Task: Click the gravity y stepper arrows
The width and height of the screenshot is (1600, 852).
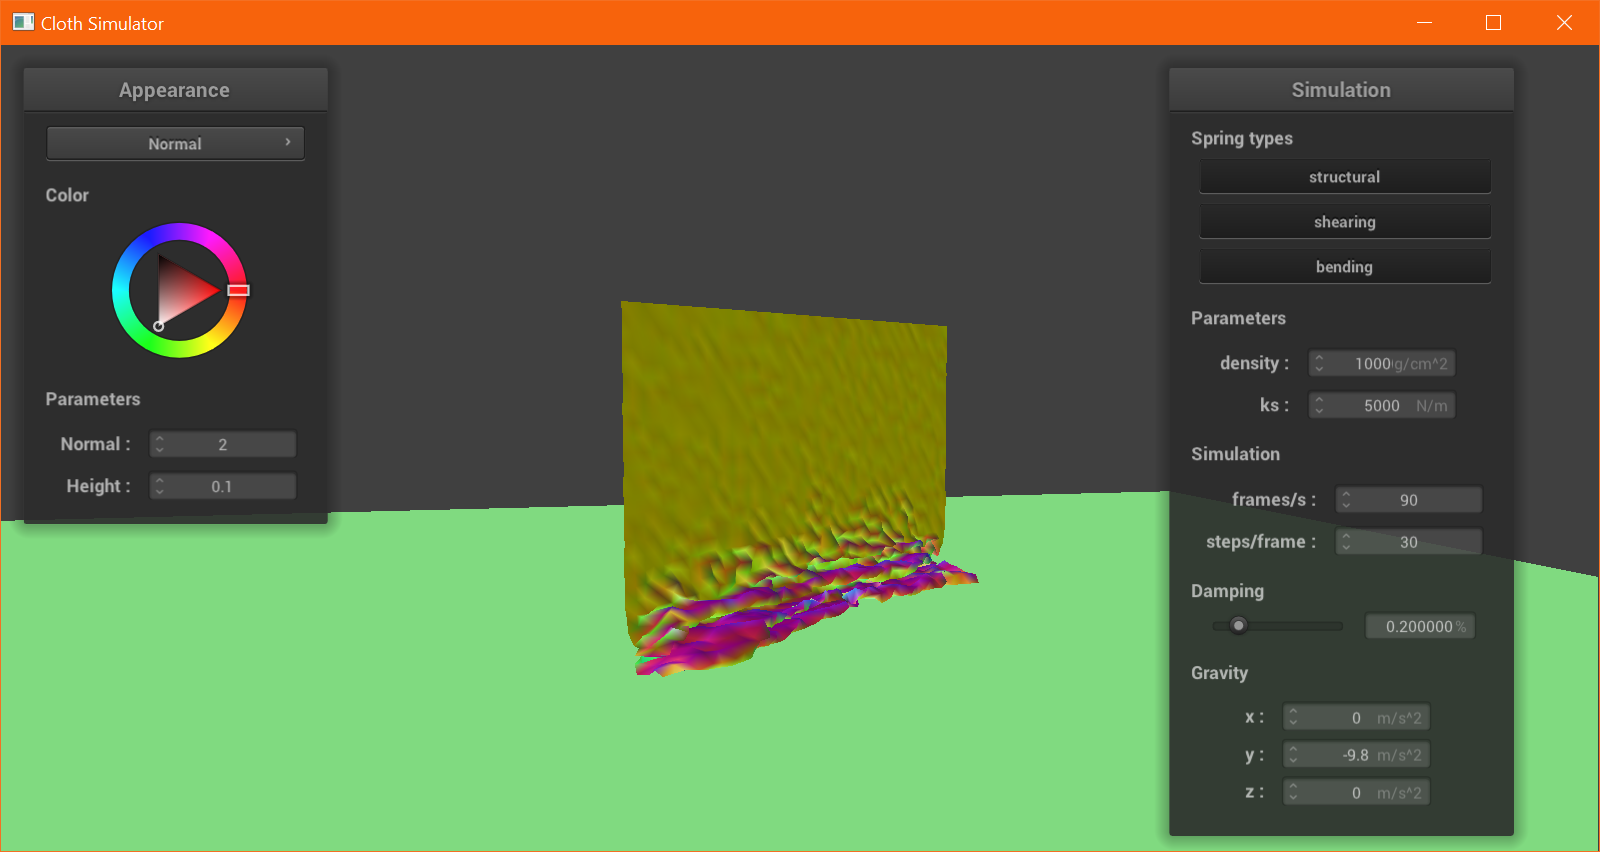Action: click(x=1293, y=755)
